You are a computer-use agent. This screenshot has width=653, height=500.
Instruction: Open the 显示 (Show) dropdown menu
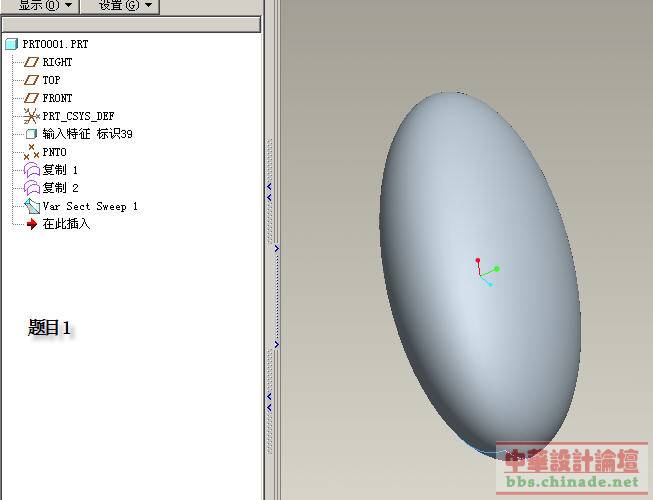pos(47,6)
